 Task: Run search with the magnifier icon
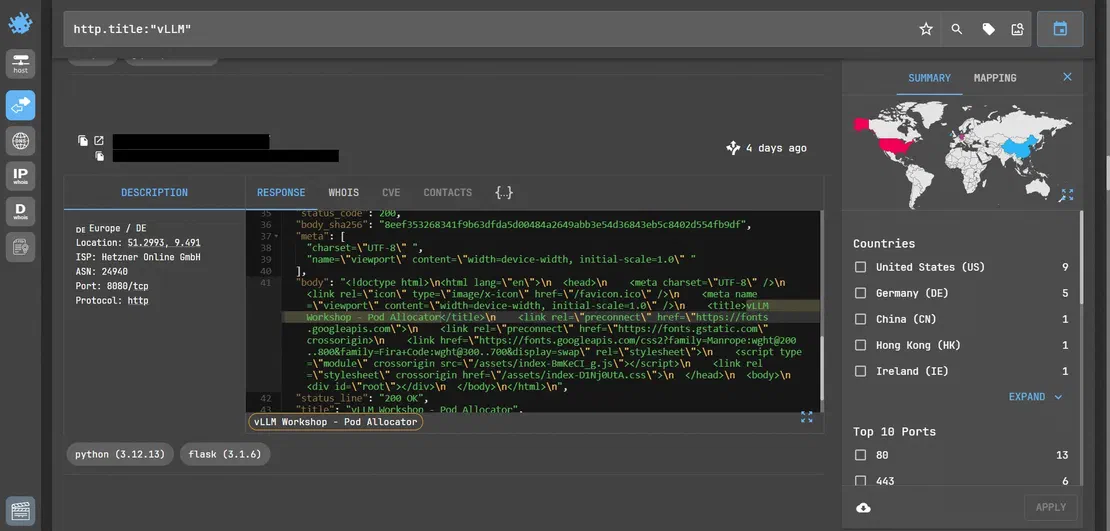[956, 29]
